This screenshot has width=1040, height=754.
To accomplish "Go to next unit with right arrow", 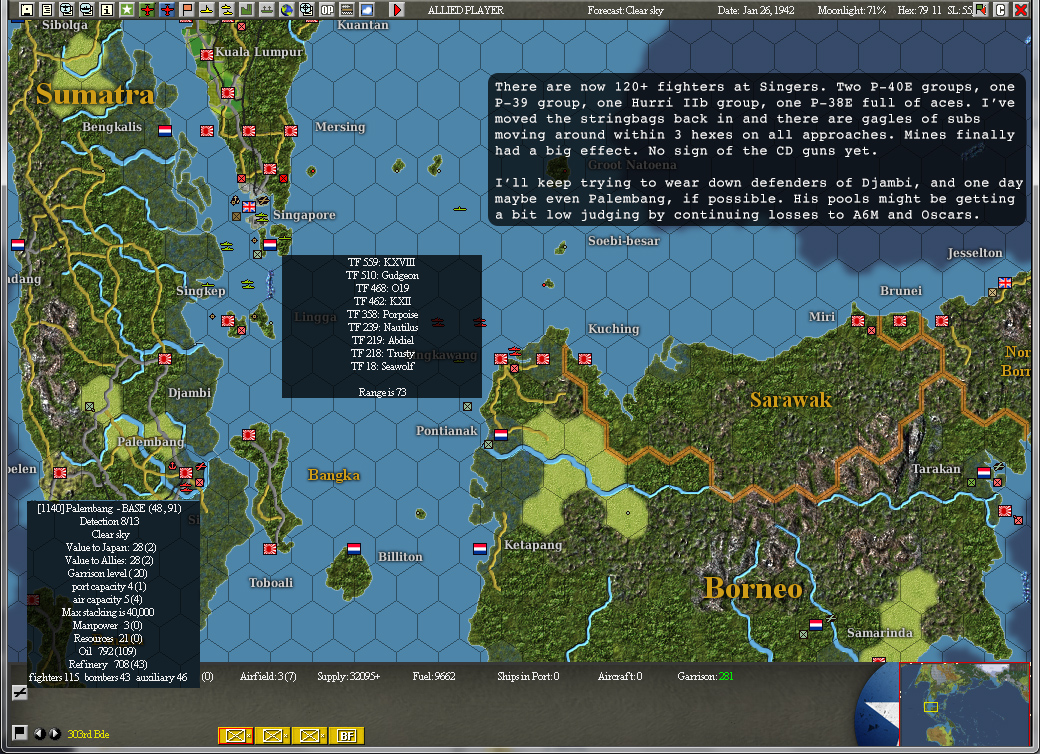I will click(54, 733).
